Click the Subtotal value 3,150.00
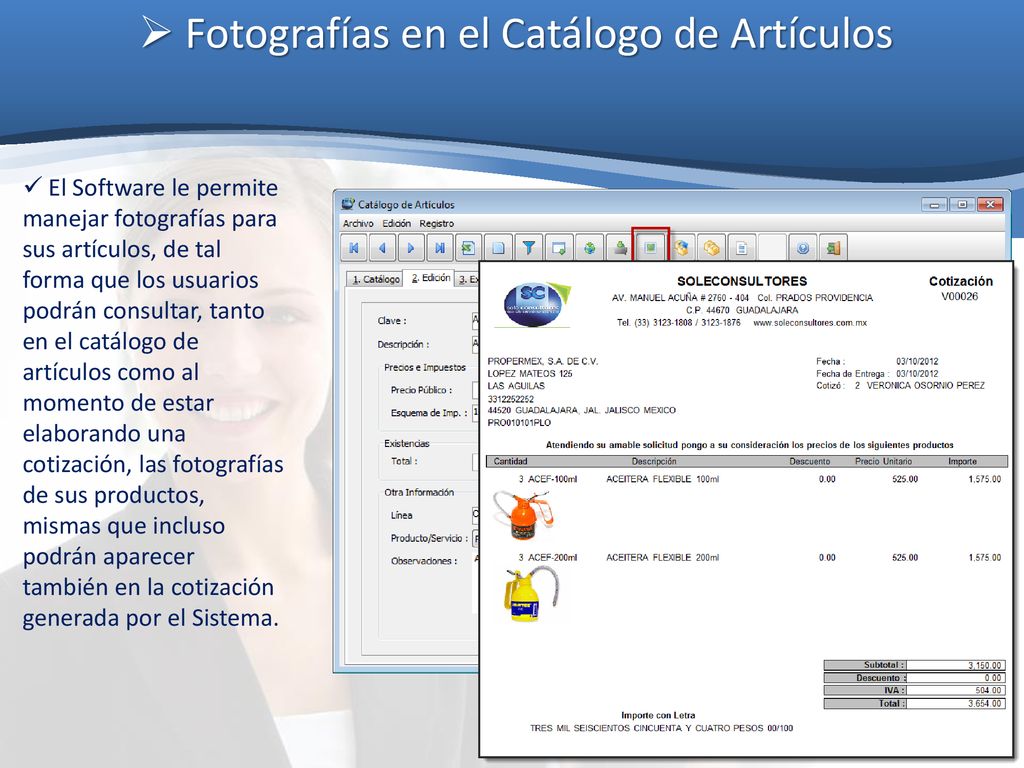Screen dimensions: 1024x768 984,665
